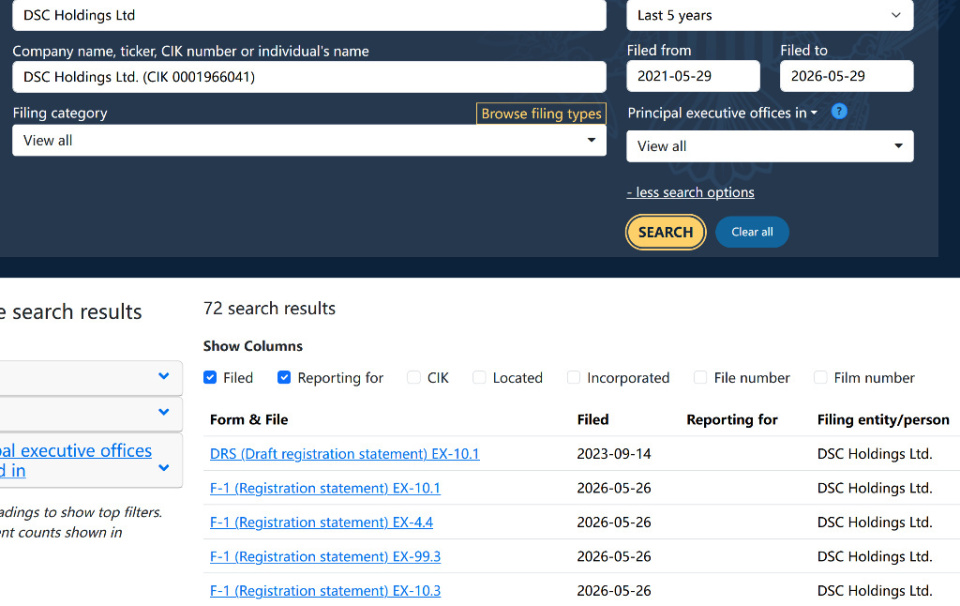
Task: Click the 72 search results text
Action: (269, 308)
